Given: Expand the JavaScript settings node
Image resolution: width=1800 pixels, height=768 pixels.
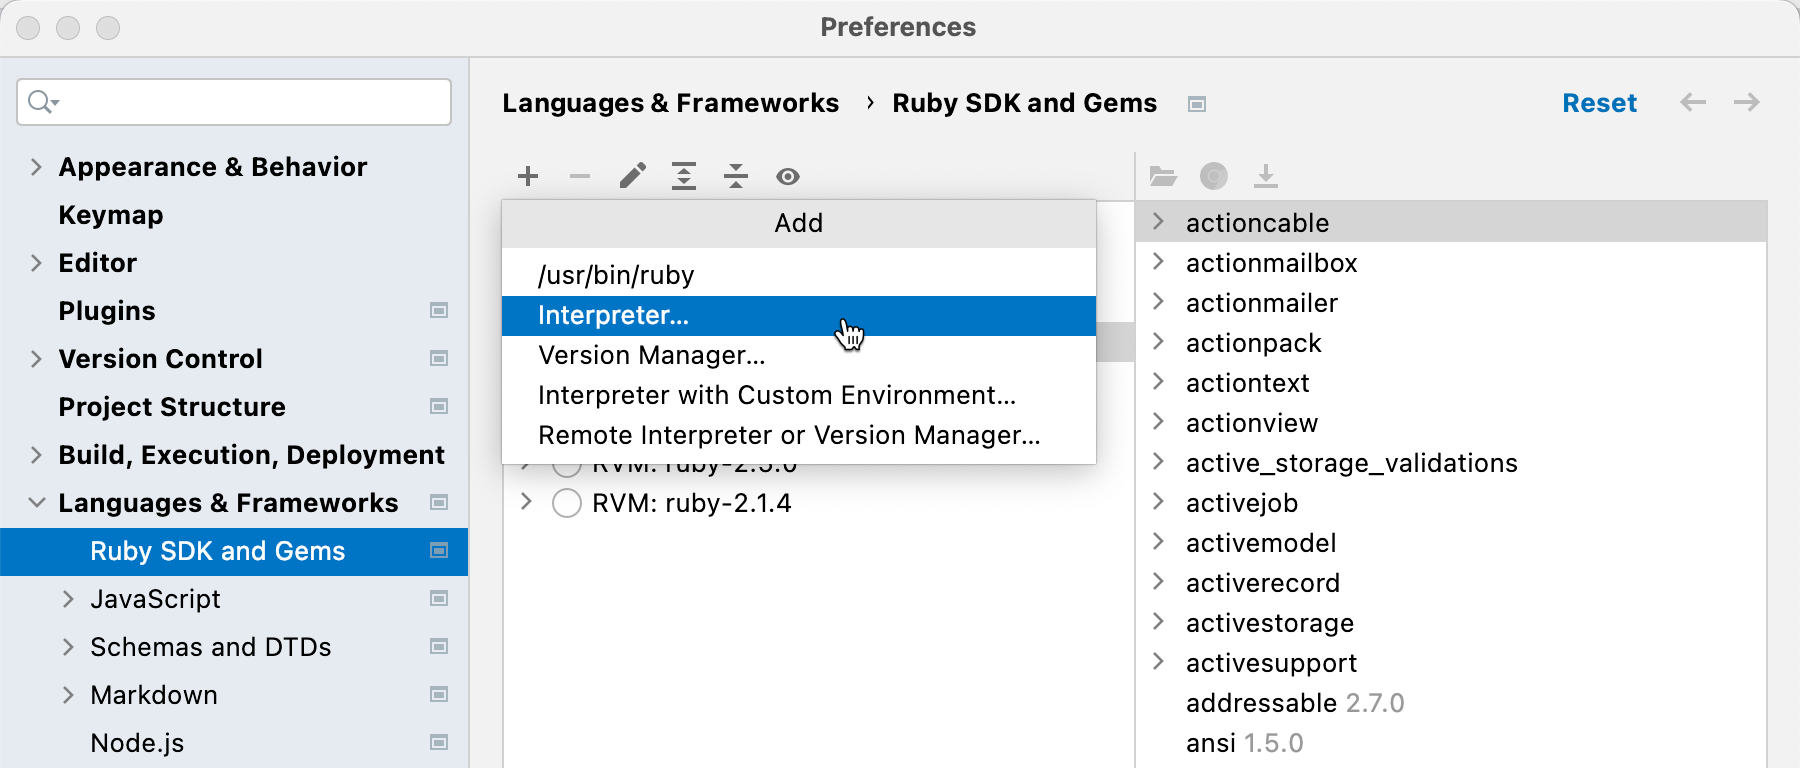Looking at the screenshot, I should [68, 599].
